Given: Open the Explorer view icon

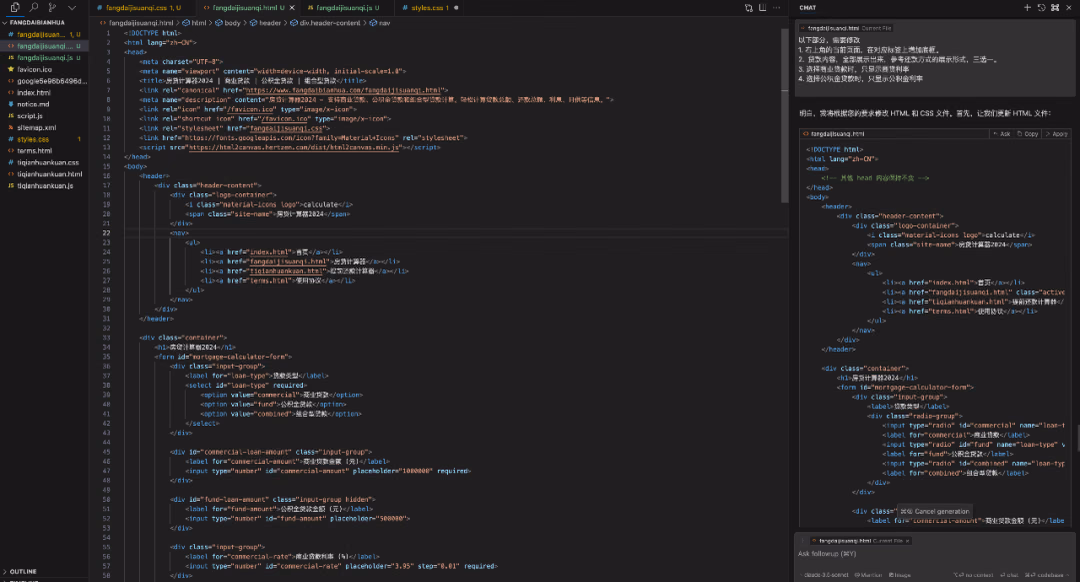Looking at the screenshot, I should pos(14,8).
